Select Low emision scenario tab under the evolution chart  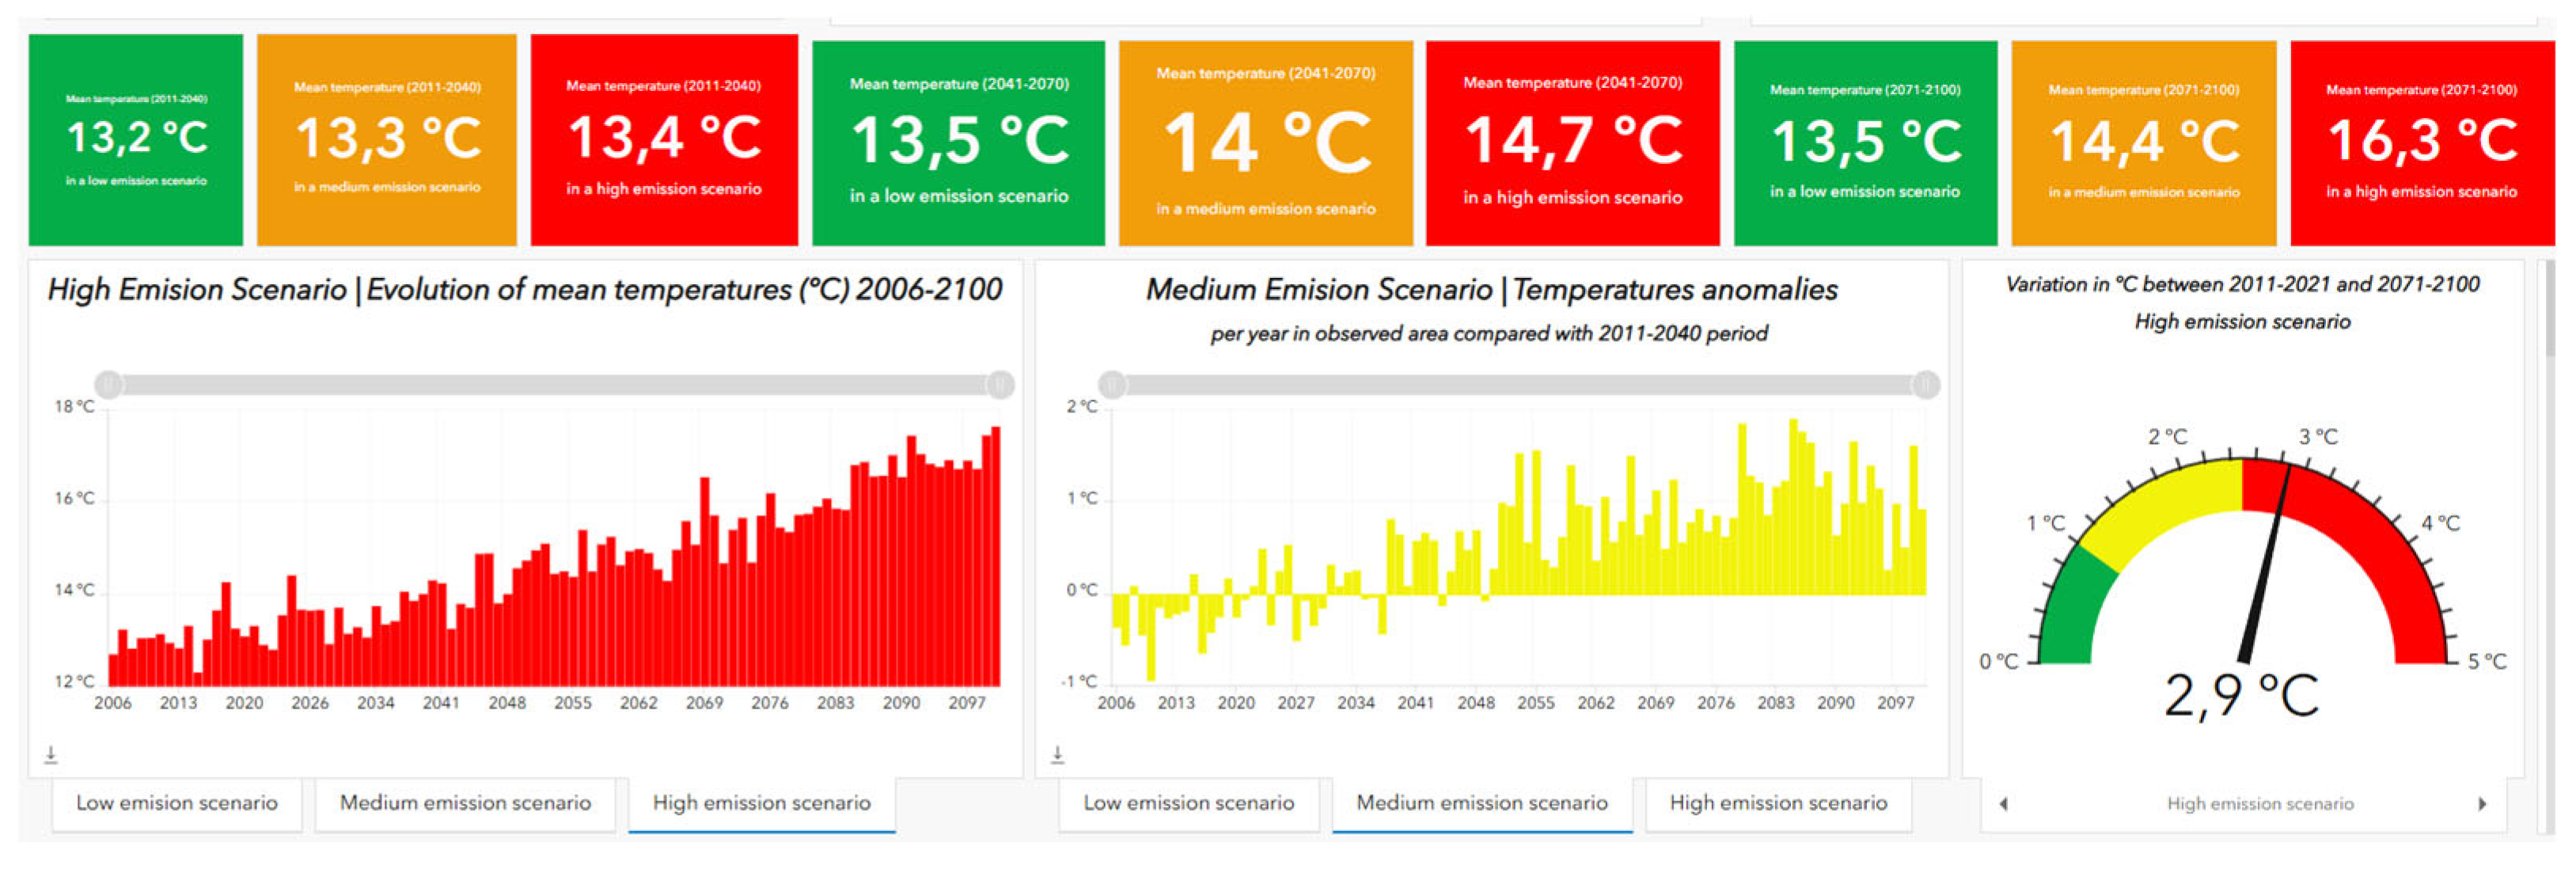click(x=177, y=803)
